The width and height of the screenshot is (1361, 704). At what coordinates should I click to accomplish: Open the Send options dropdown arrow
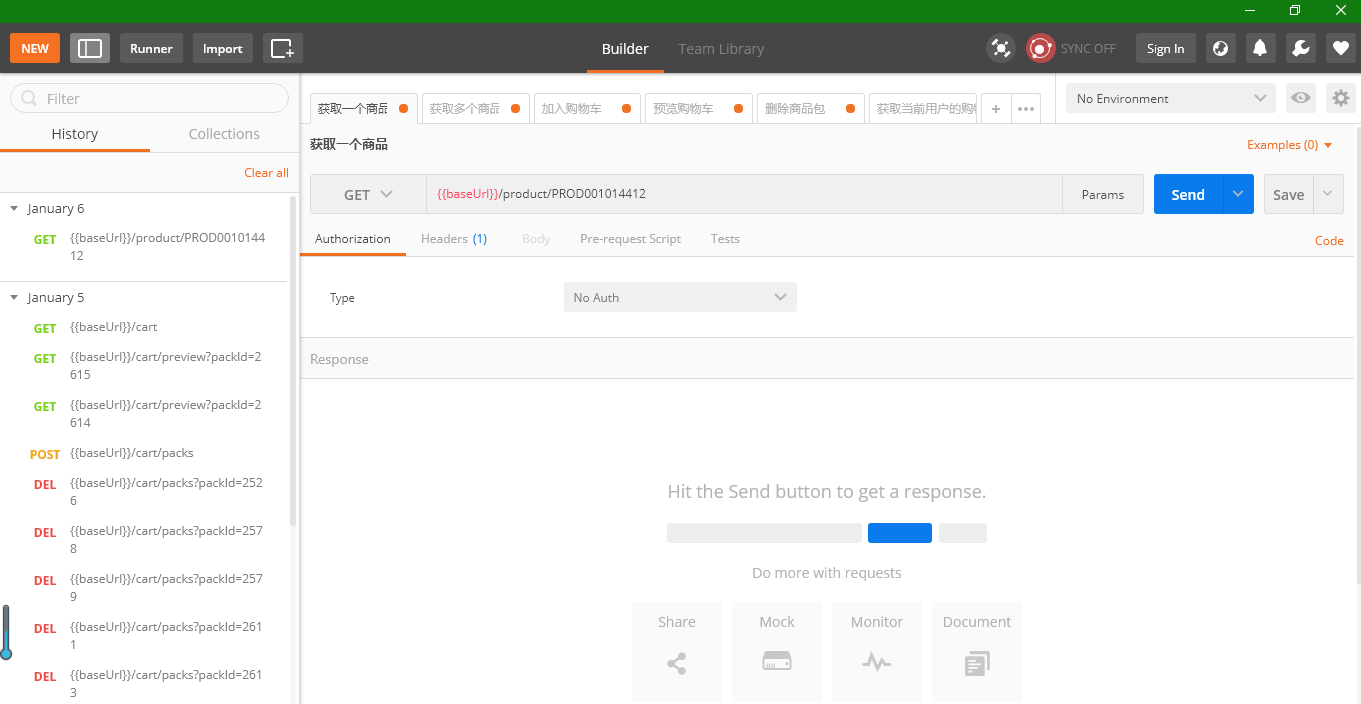[1238, 195]
